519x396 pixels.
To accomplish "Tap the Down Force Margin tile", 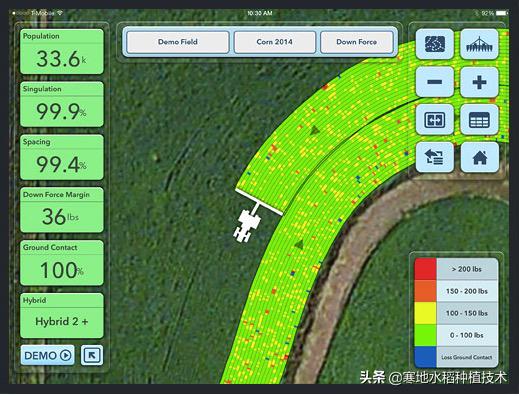I will (x=62, y=210).
